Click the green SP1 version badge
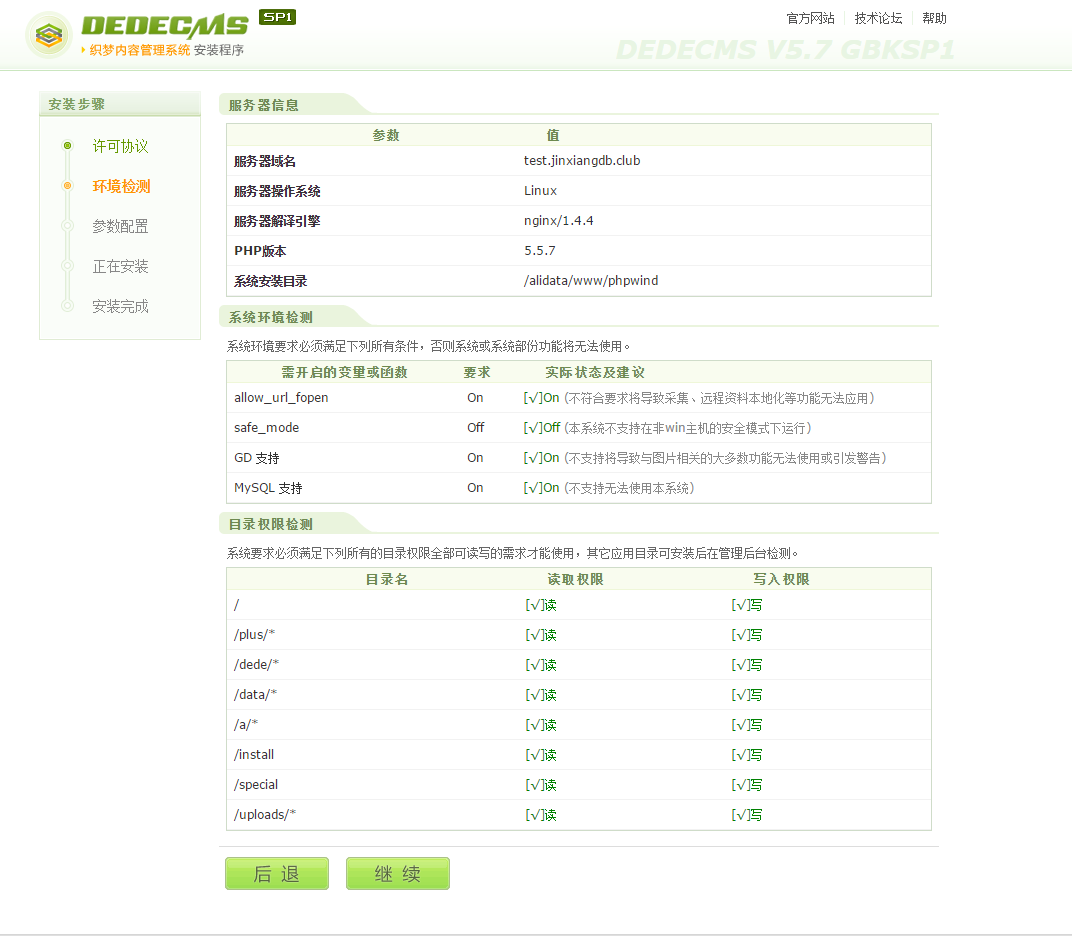Viewport: 1072px width, 936px height. click(x=277, y=17)
